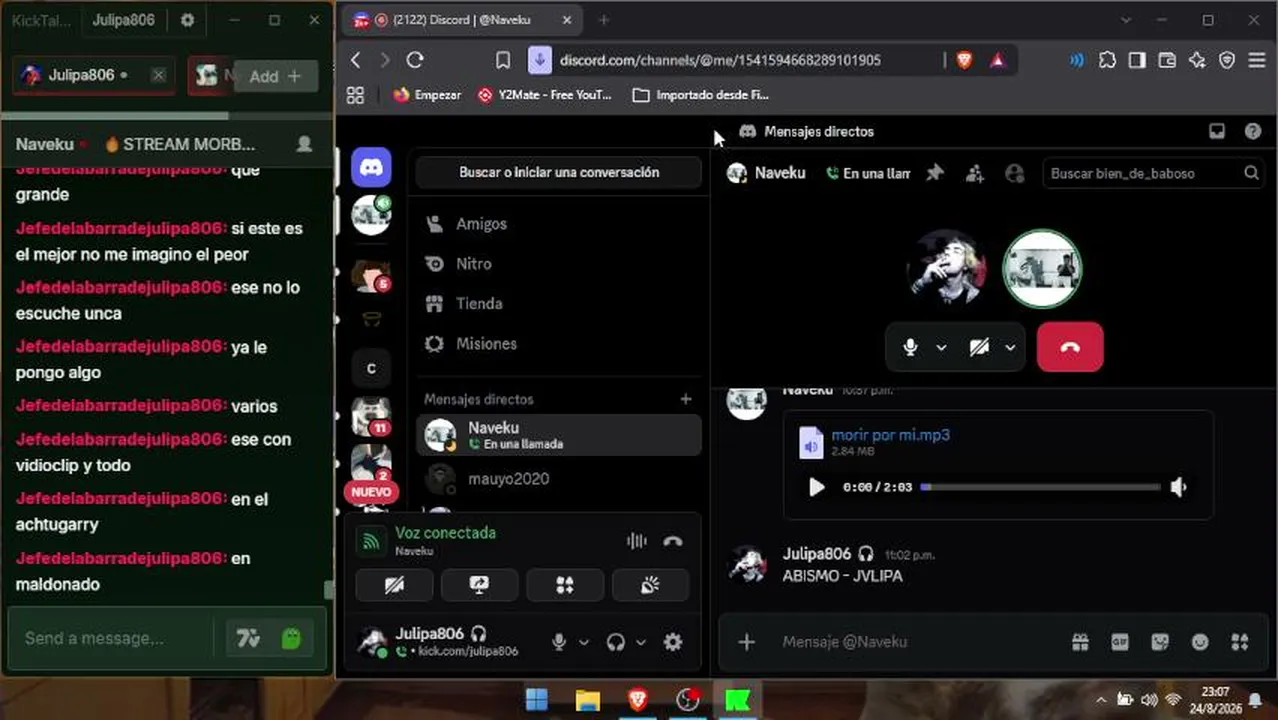Open the apps launcher in message bar

coord(1240,642)
